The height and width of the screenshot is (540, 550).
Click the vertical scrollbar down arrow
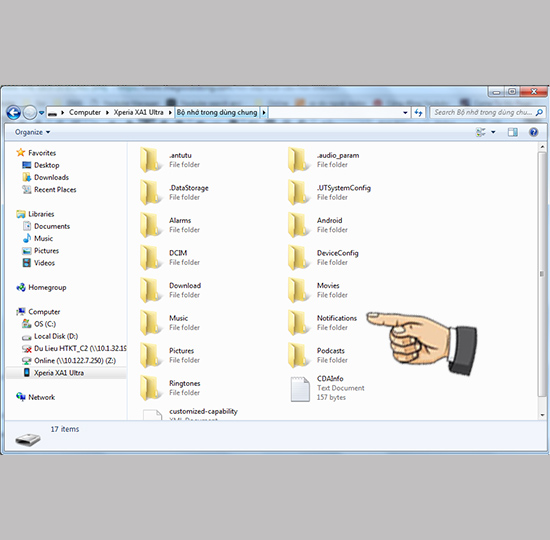point(542,415)
